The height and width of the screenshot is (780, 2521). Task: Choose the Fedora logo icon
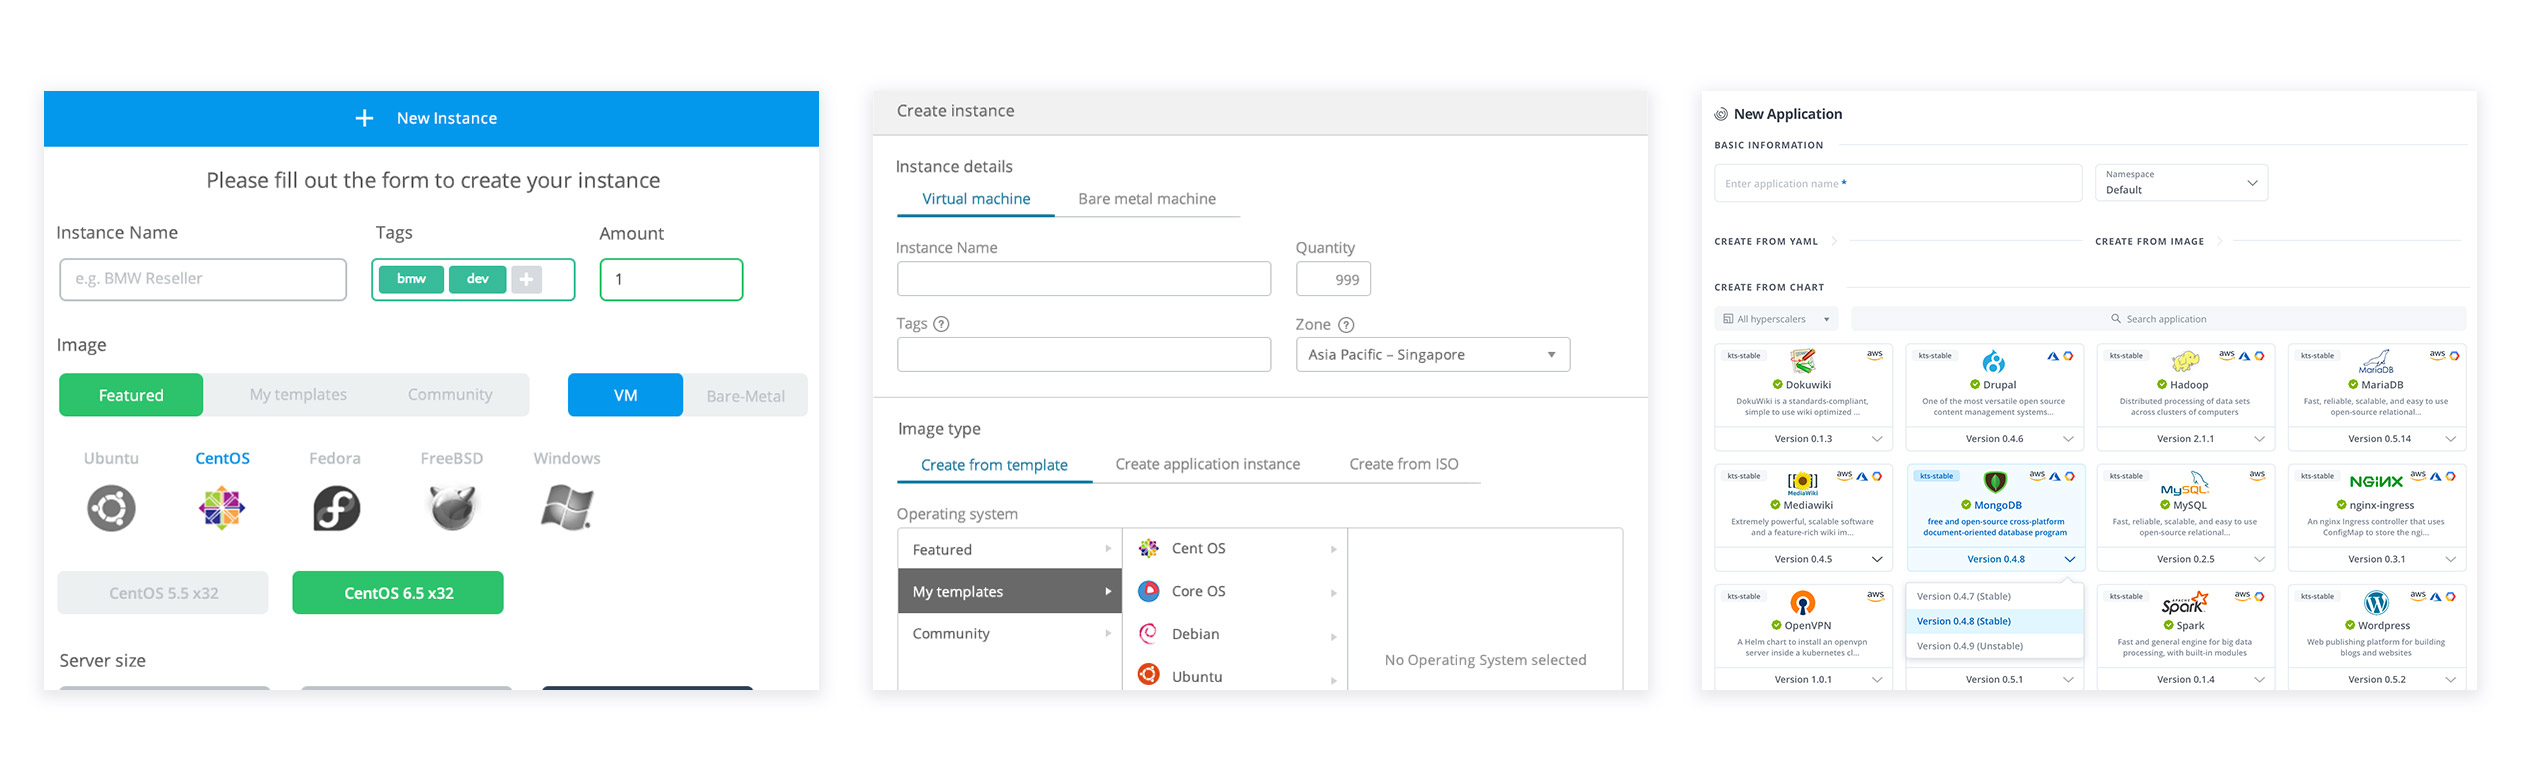coord(336,508)
